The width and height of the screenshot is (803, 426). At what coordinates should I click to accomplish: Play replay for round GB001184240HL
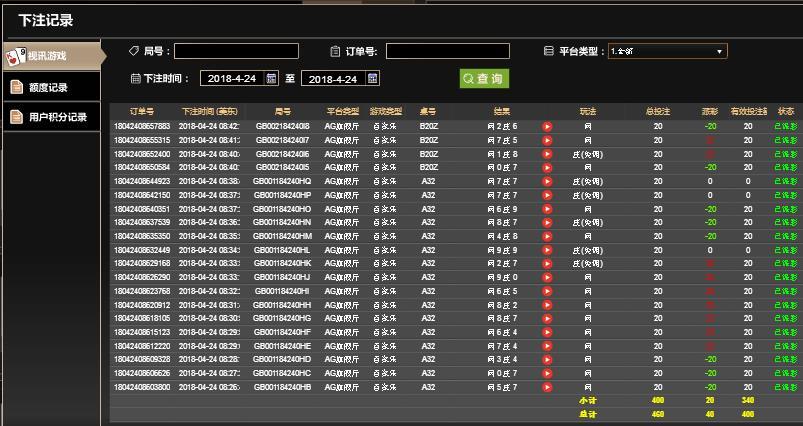point(547,250)
